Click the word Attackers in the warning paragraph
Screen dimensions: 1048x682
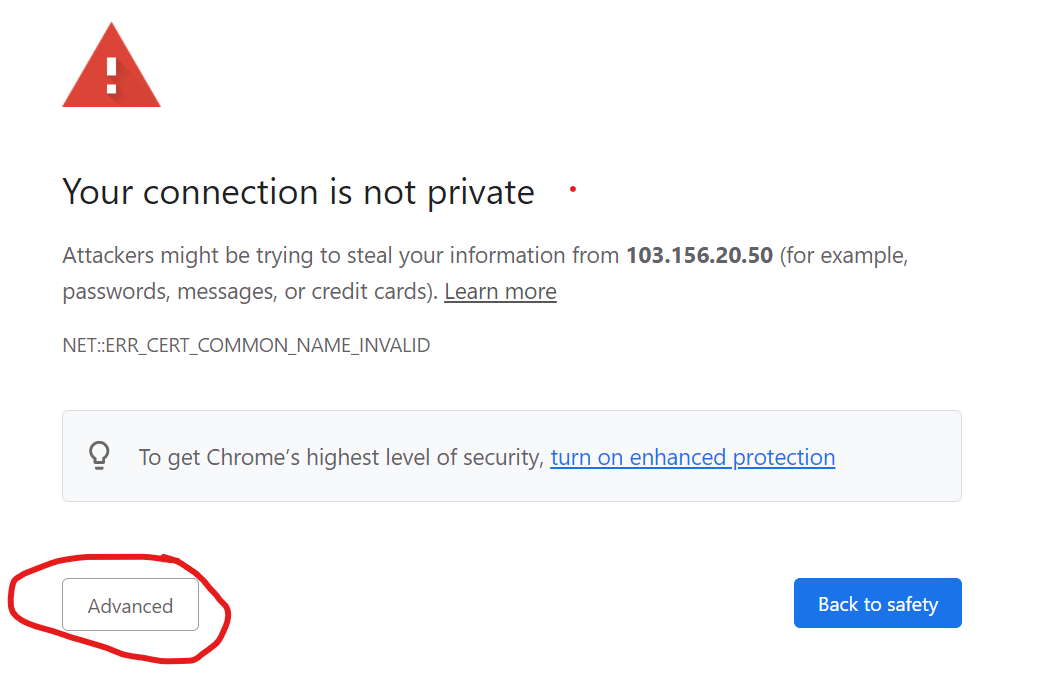coord(108,255)
